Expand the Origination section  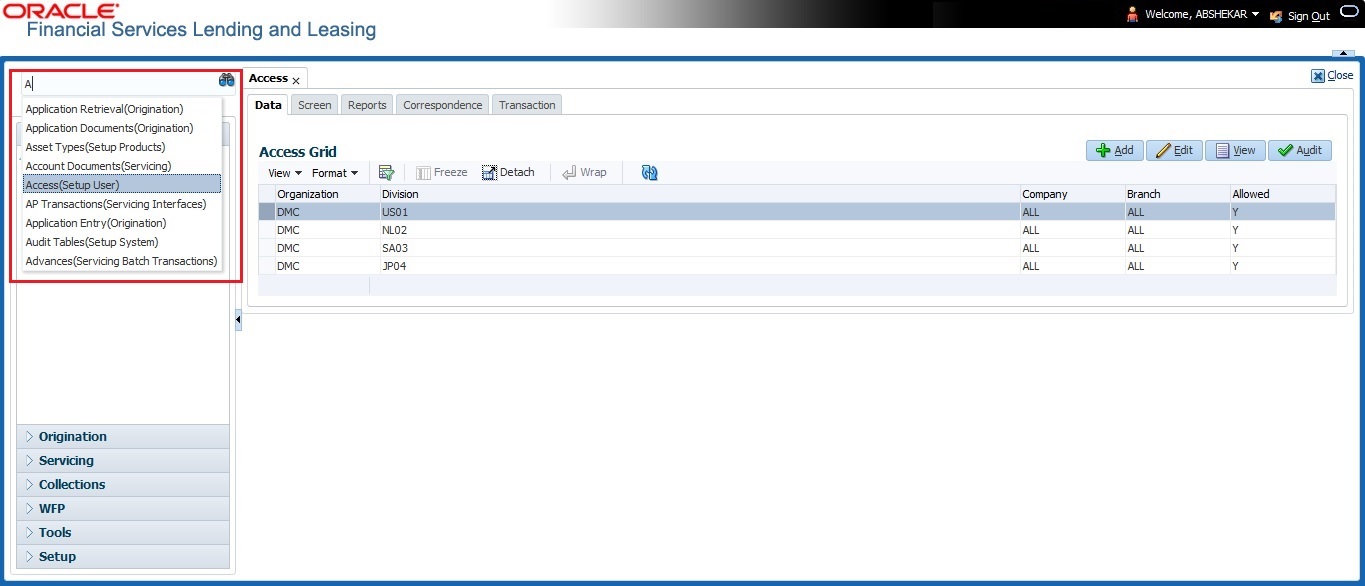(123, 437)
